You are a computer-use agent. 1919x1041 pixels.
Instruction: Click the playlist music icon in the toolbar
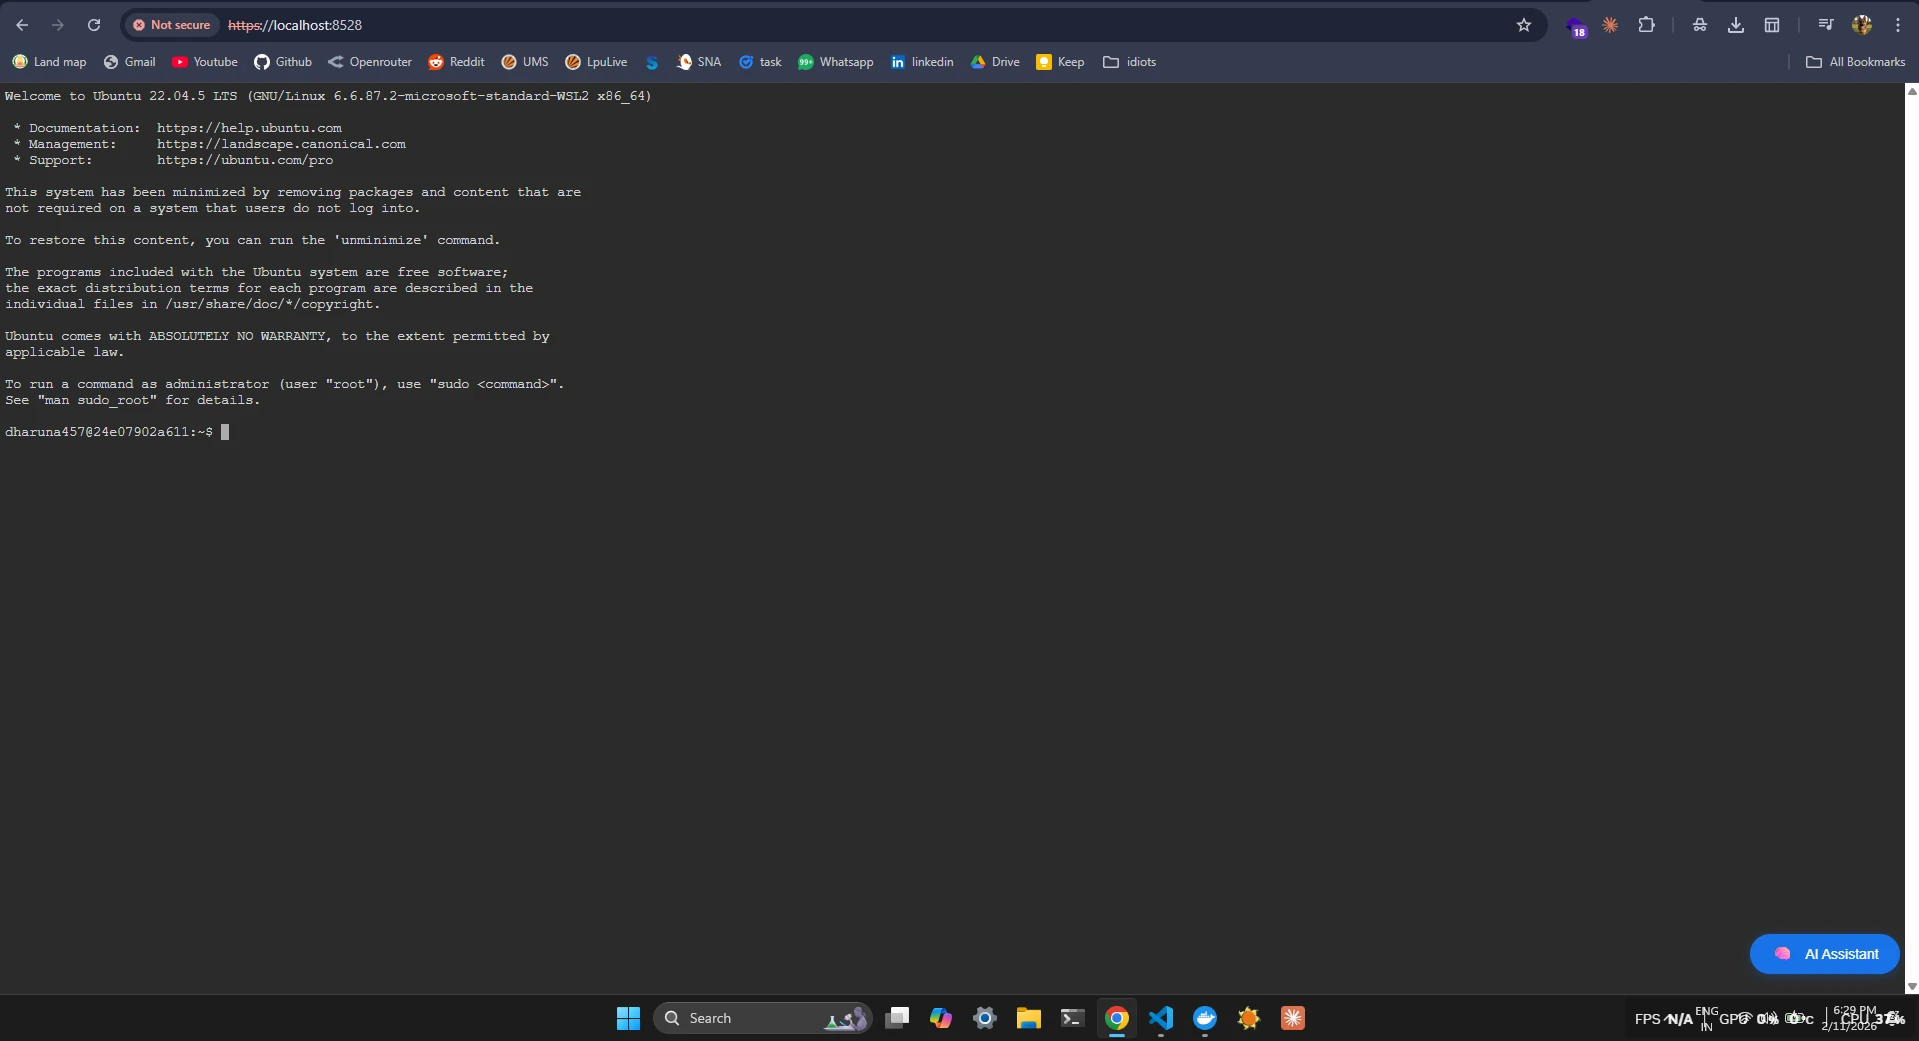click(1825, 25)
